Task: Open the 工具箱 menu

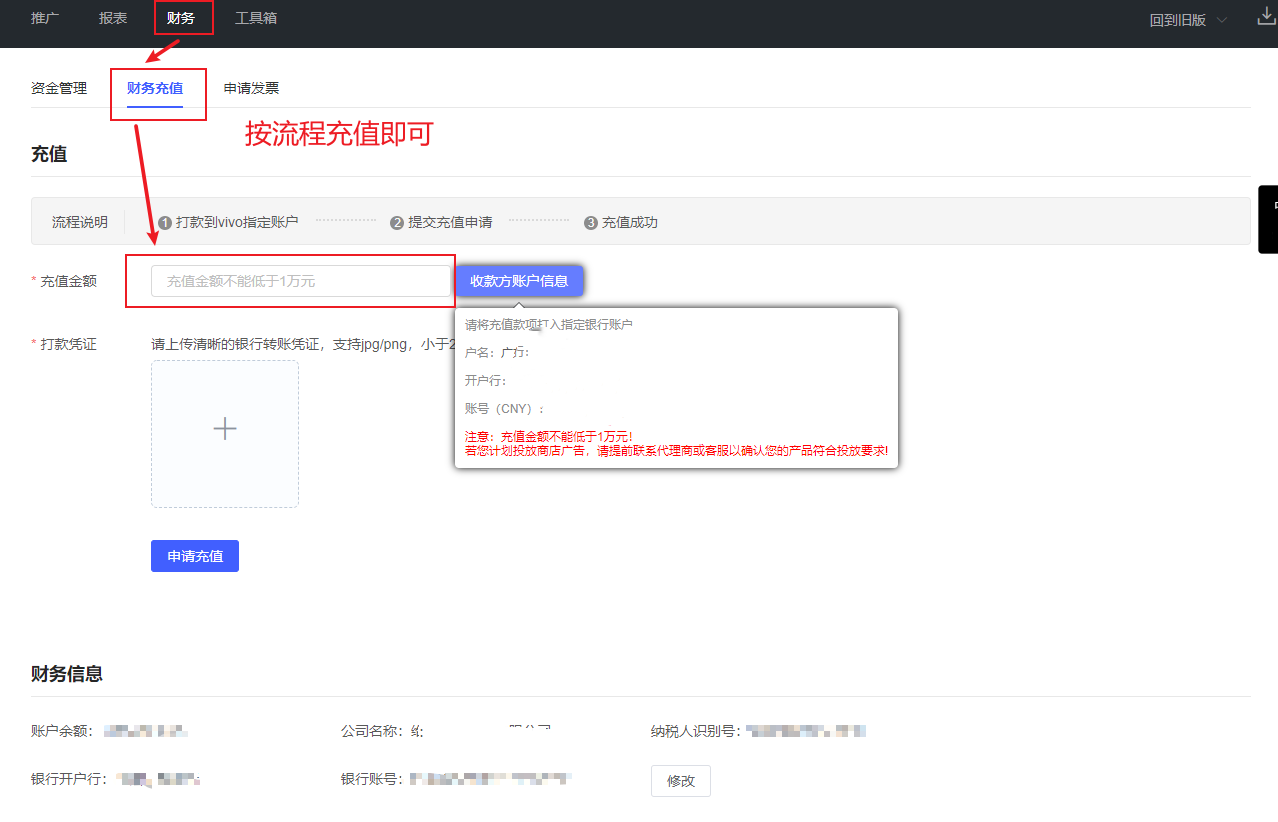Action: (x=256, y=18)
